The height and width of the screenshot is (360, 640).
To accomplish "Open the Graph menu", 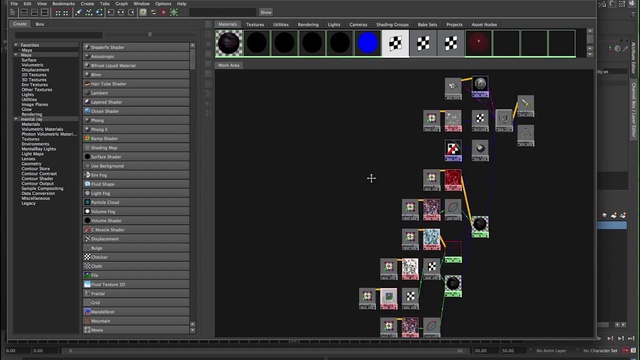I will [x=122, y=4].
